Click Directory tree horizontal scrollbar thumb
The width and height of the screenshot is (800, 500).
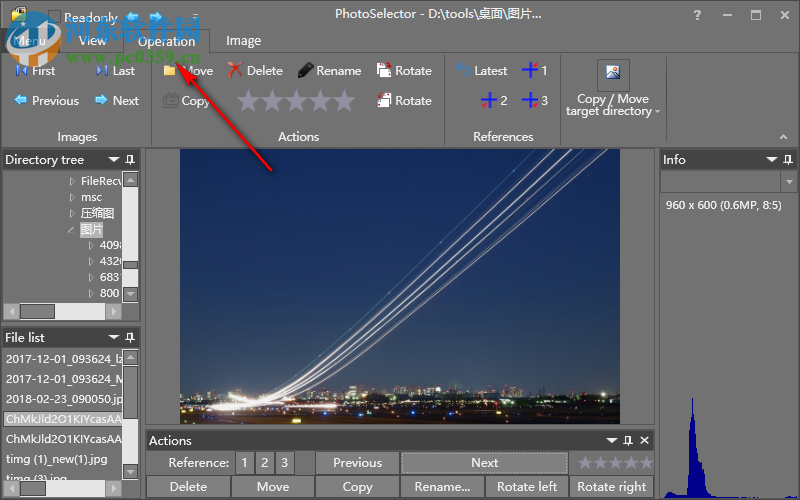[37, 311]
